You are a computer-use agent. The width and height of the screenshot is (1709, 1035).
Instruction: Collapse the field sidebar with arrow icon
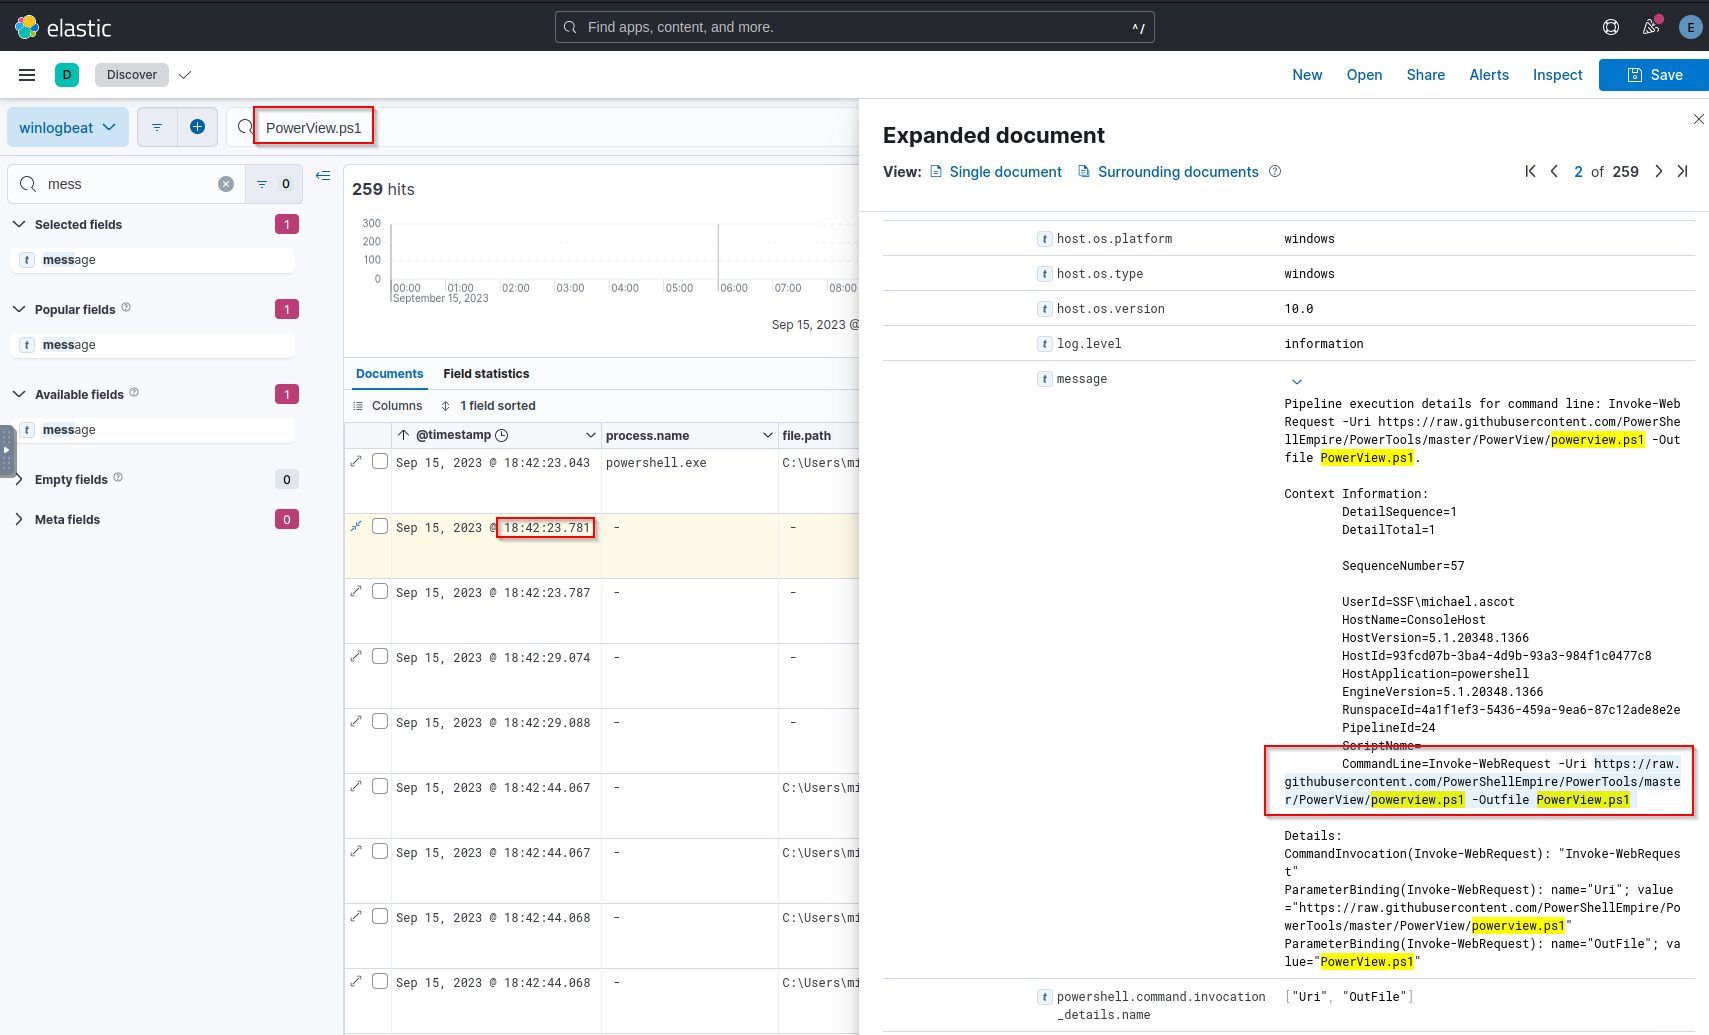coord(323,176)
